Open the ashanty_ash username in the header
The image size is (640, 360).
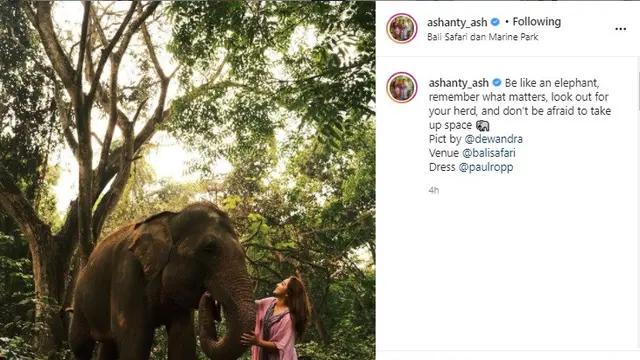click(457, 22)
